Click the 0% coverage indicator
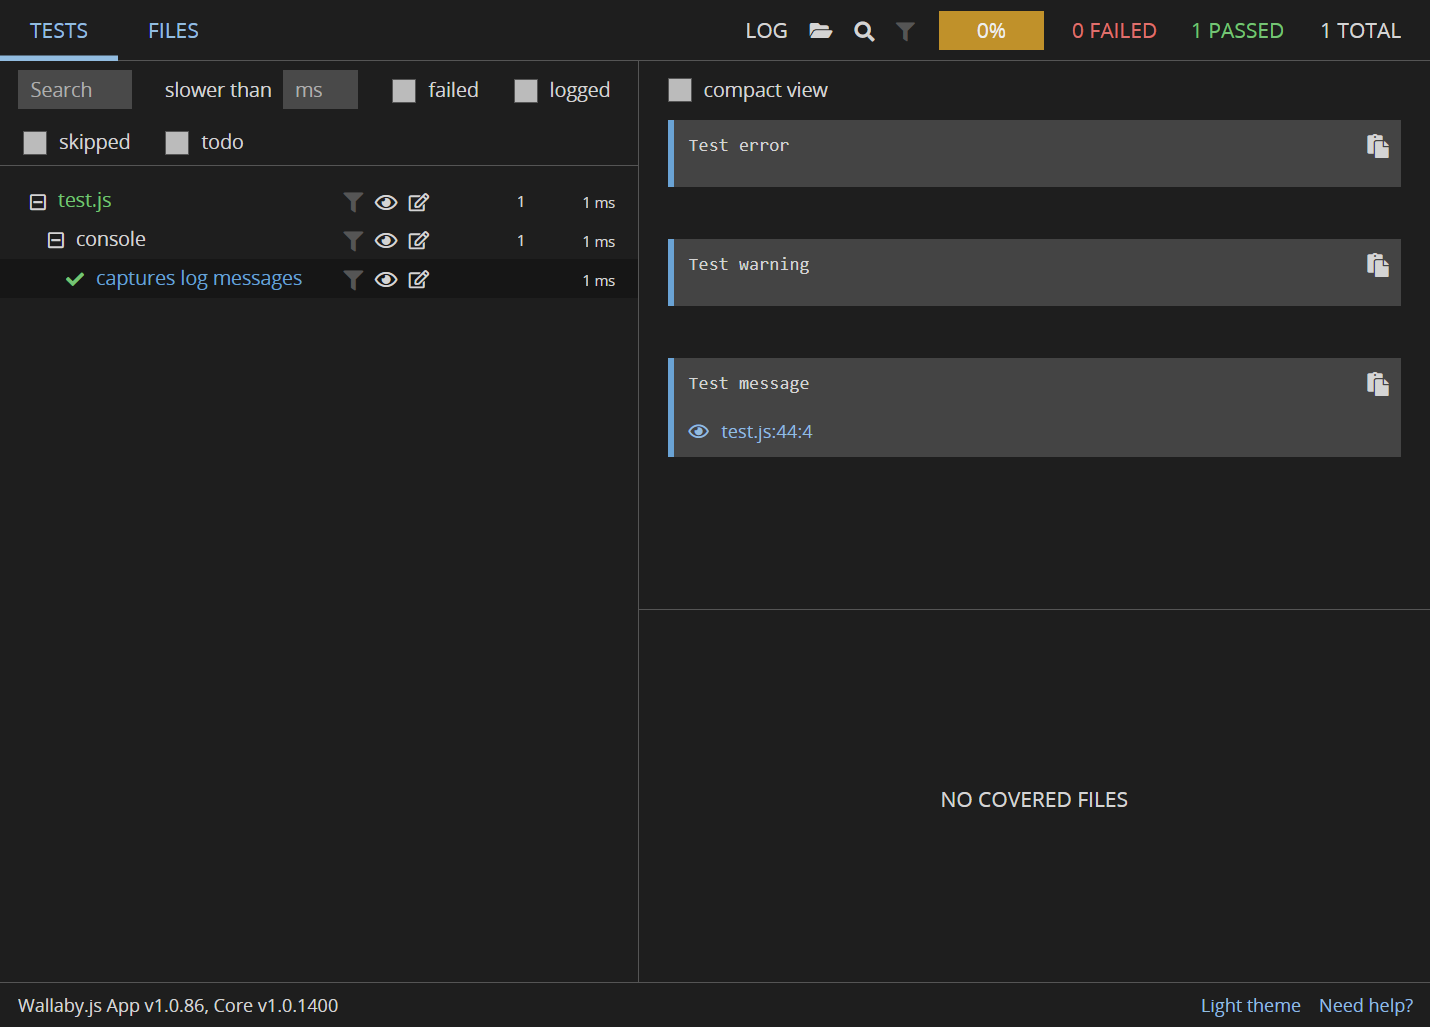The image size is (1430, 1027). tap(991, 30)
